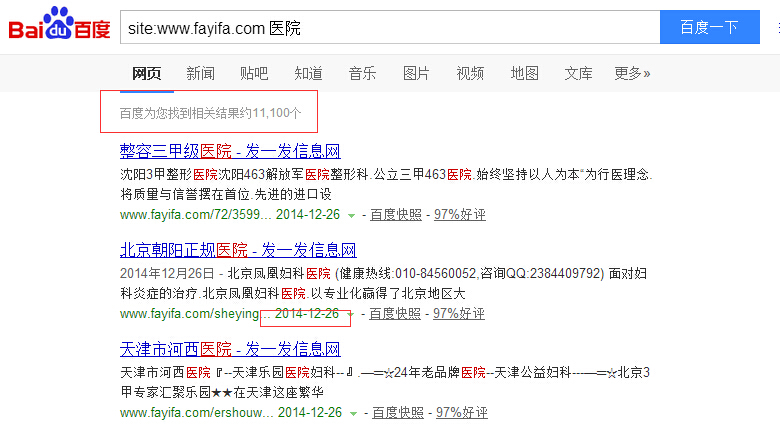
Task: Switch to the 文库 tab
Action: coord(578,74)
